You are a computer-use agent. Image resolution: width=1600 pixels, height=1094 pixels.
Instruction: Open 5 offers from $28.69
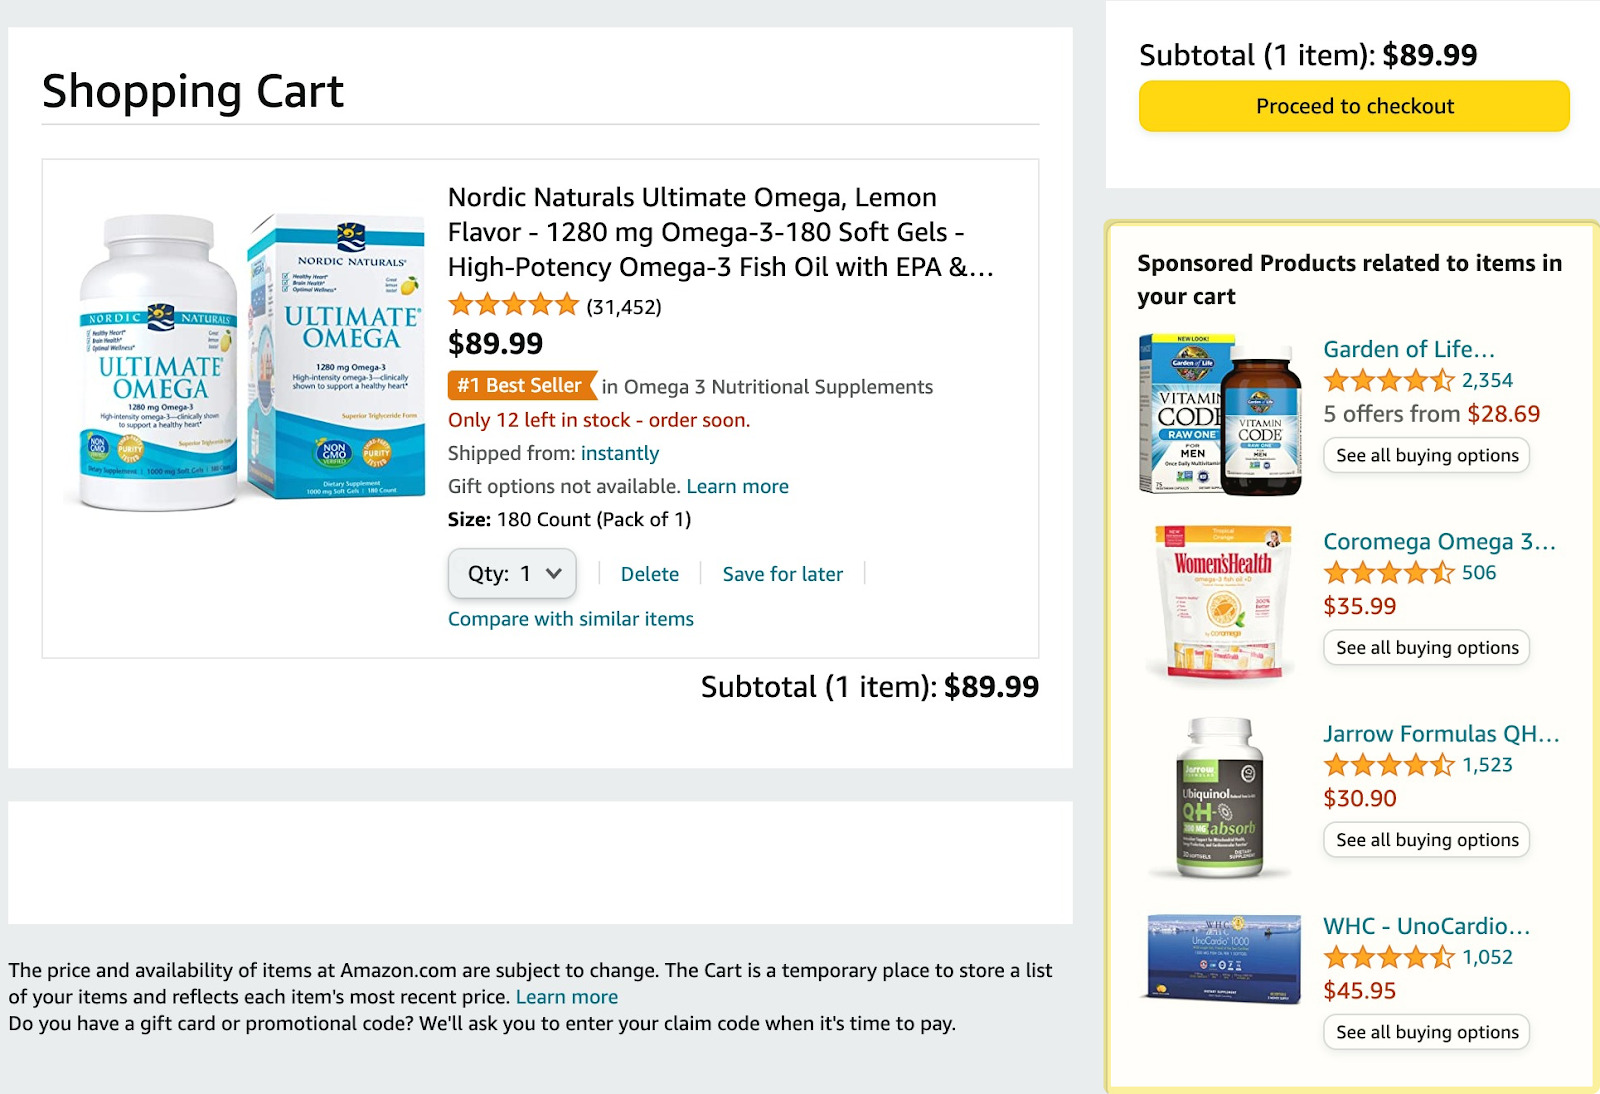[x=1431, y=413]
